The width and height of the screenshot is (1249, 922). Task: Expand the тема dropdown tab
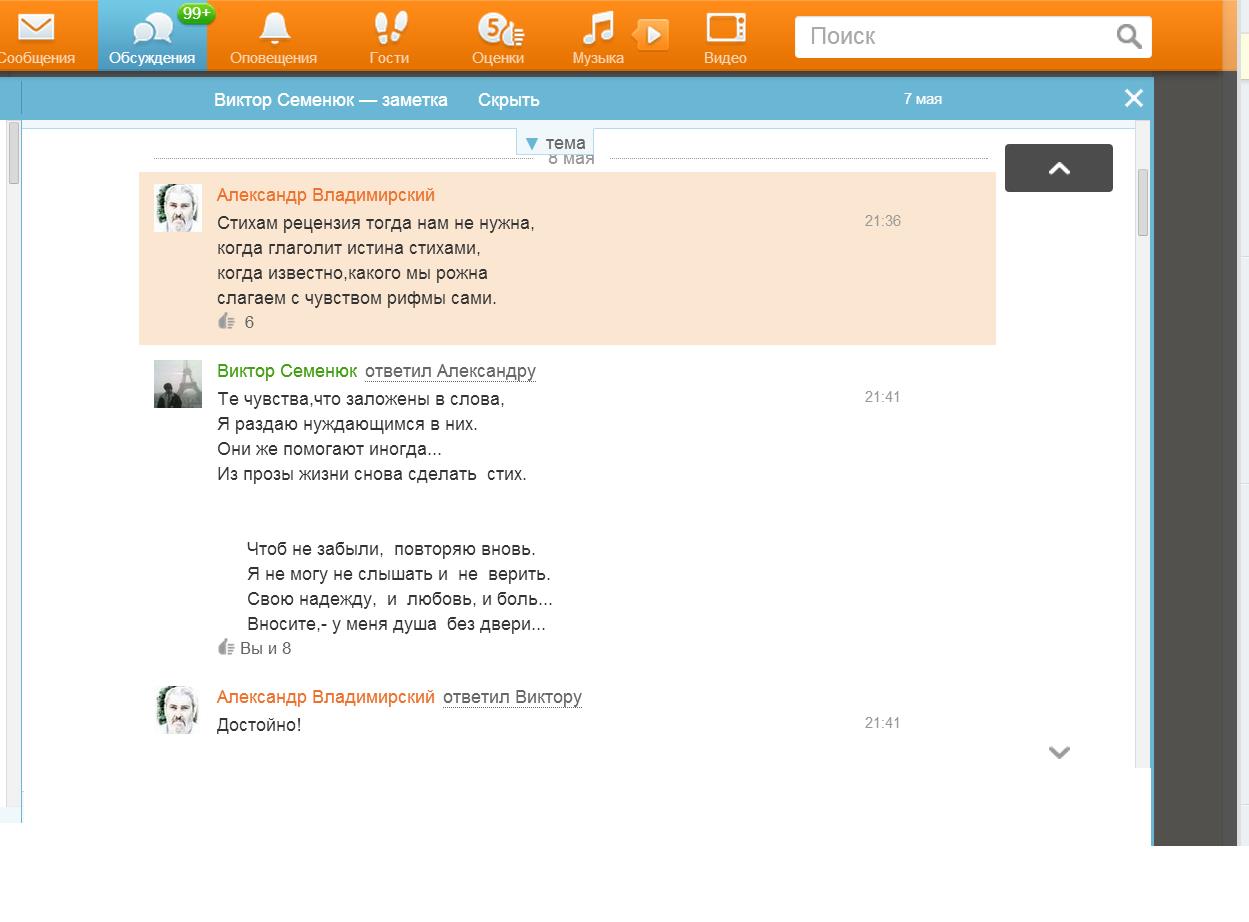tap(555, 143)
